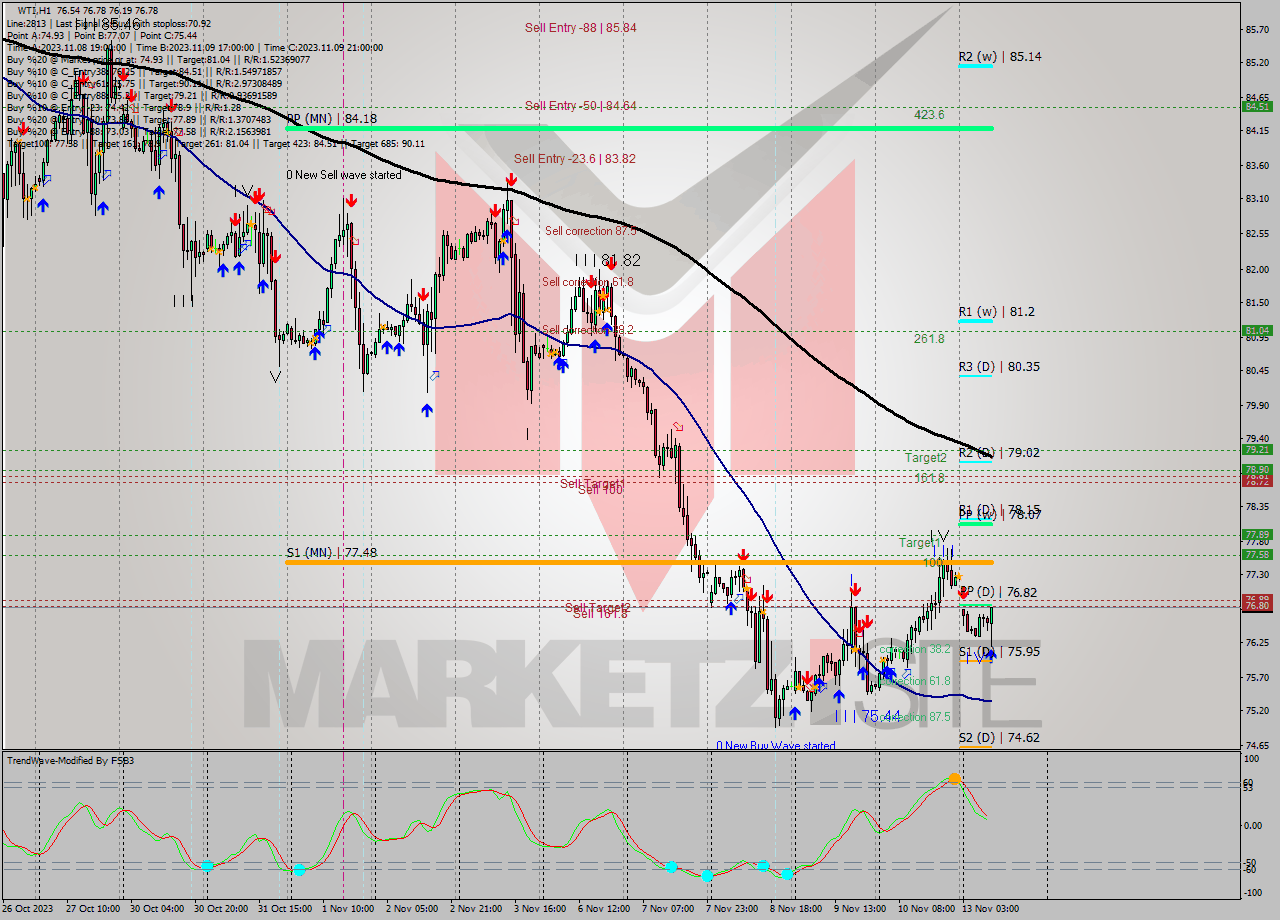
Task: Click the "30 Oct 20:00" time axis label
Action: 220,908
